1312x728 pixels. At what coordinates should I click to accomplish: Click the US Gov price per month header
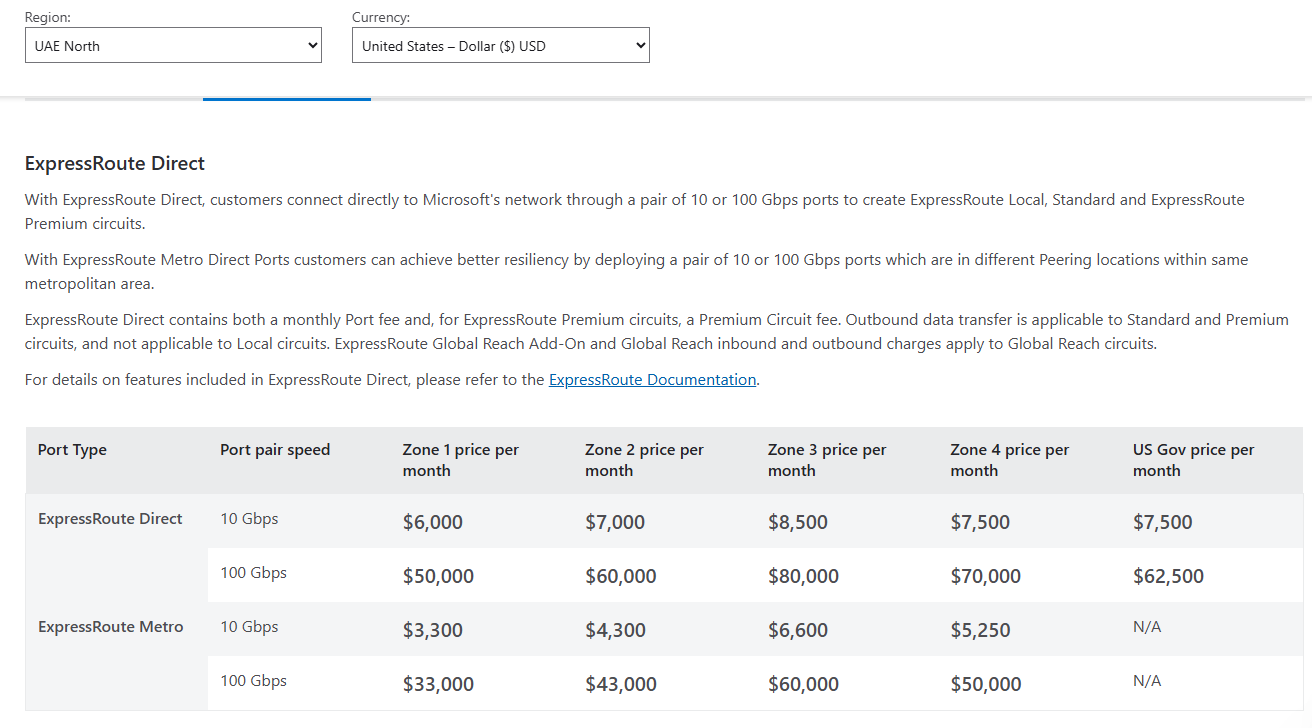[1193, 460]
